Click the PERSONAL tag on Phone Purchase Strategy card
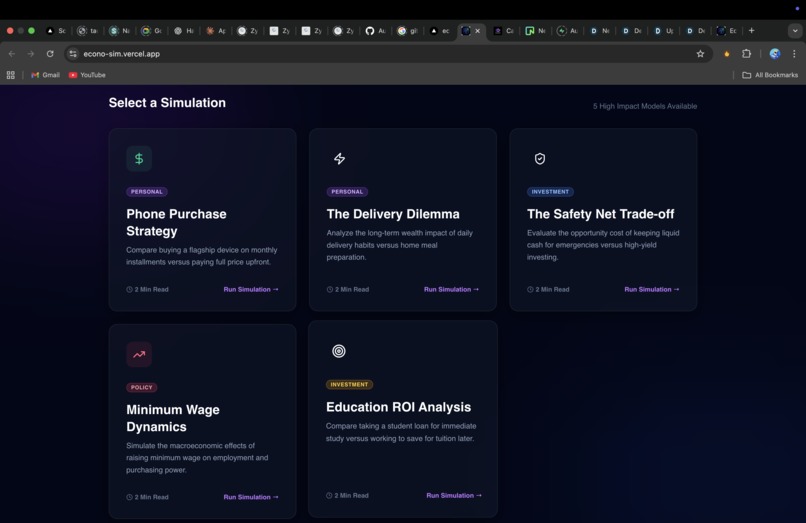806x523 pixels. coord(146,192)
